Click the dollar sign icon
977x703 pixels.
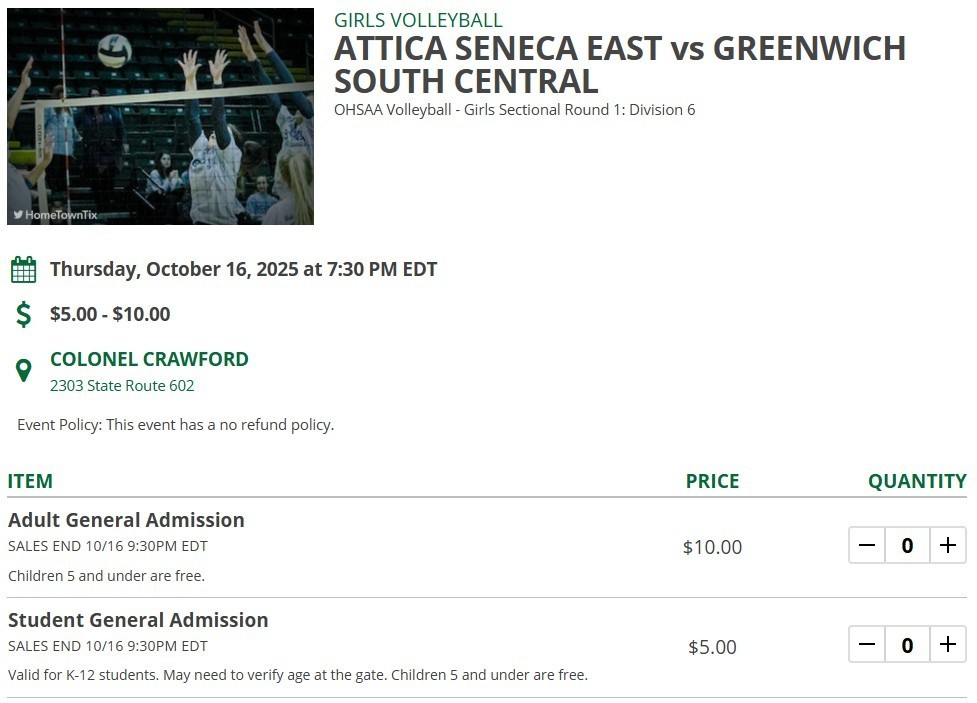24,314
